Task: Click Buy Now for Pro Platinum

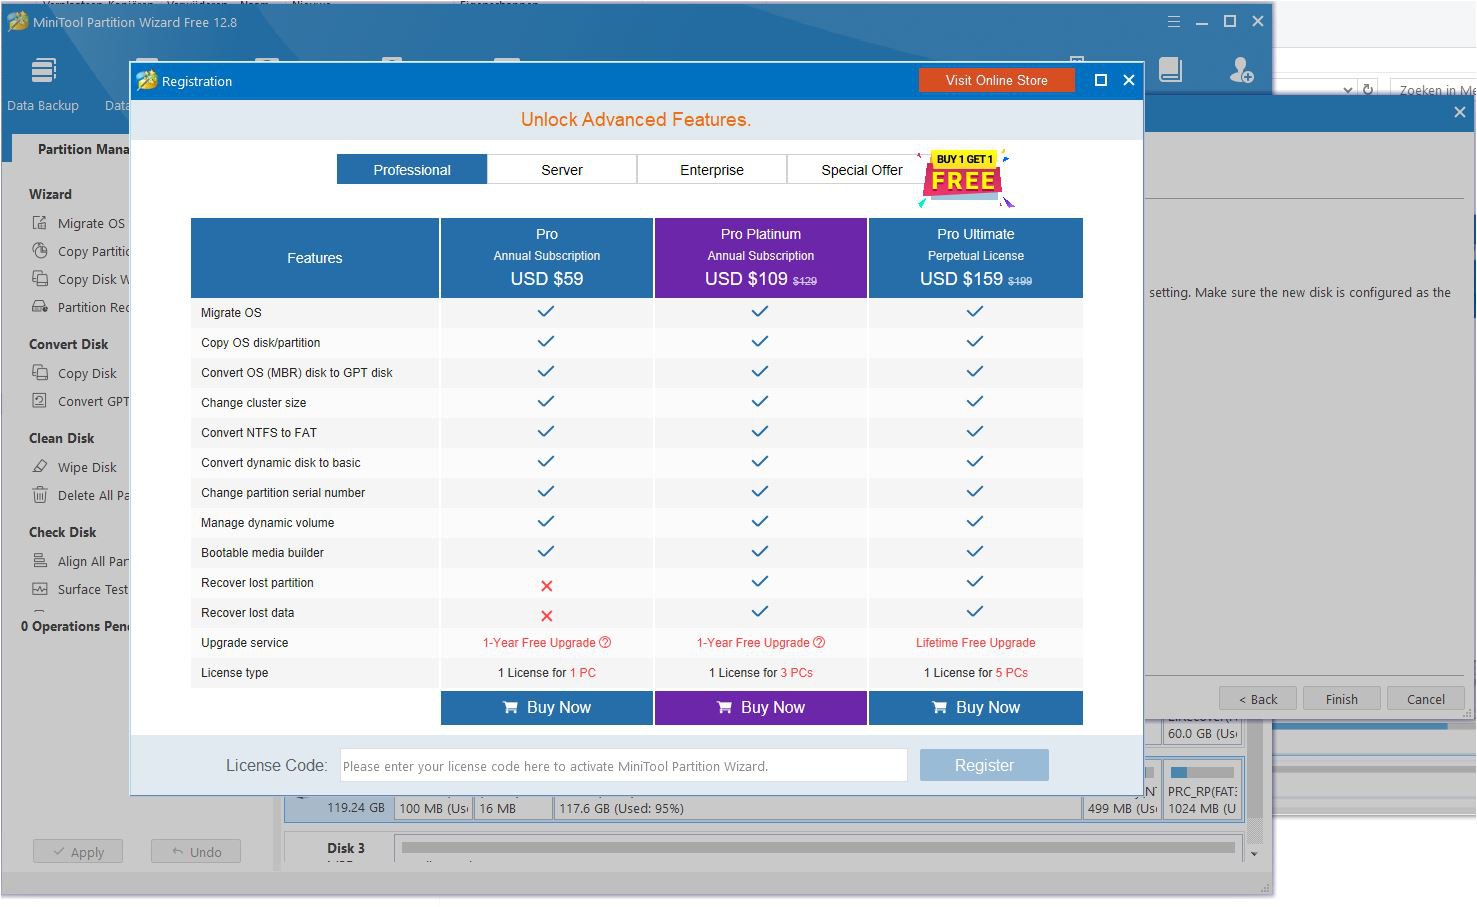Action: tap(760, 708)
